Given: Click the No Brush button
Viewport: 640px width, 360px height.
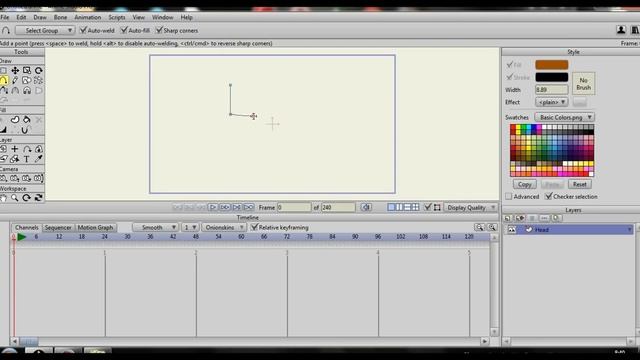Looking at the screenshot, I should click(x=583, y=84).
